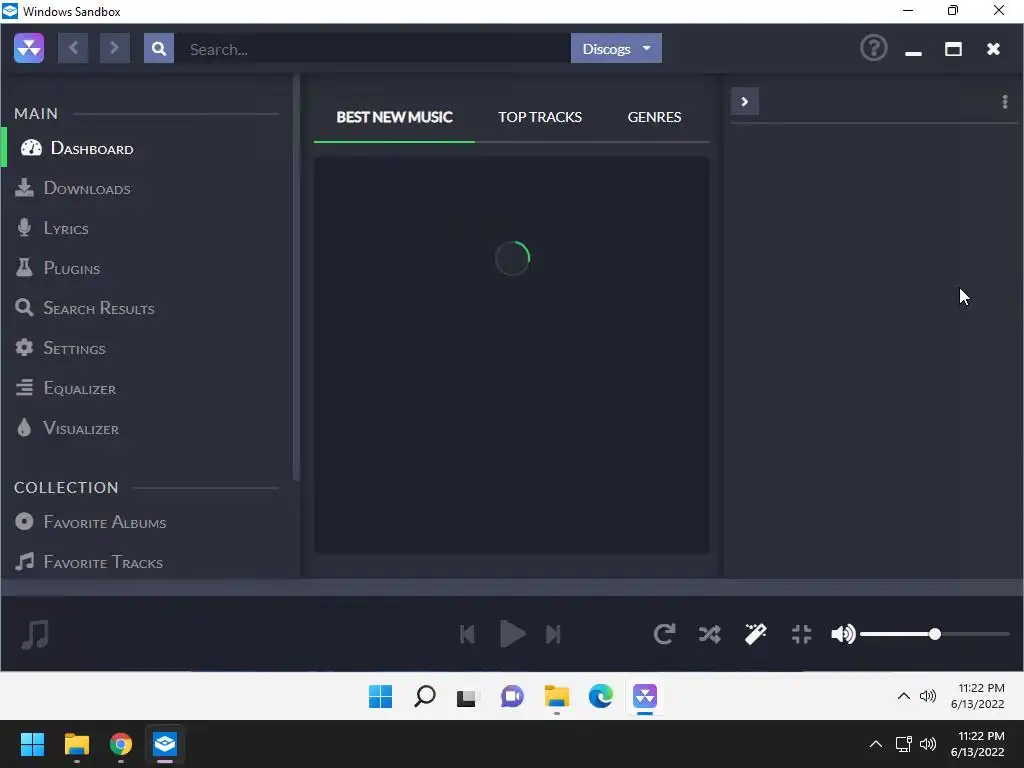The width and height of the screenshot is (1024, 768).
Task: Skip to the previous track
Action: tap(468, 634)
